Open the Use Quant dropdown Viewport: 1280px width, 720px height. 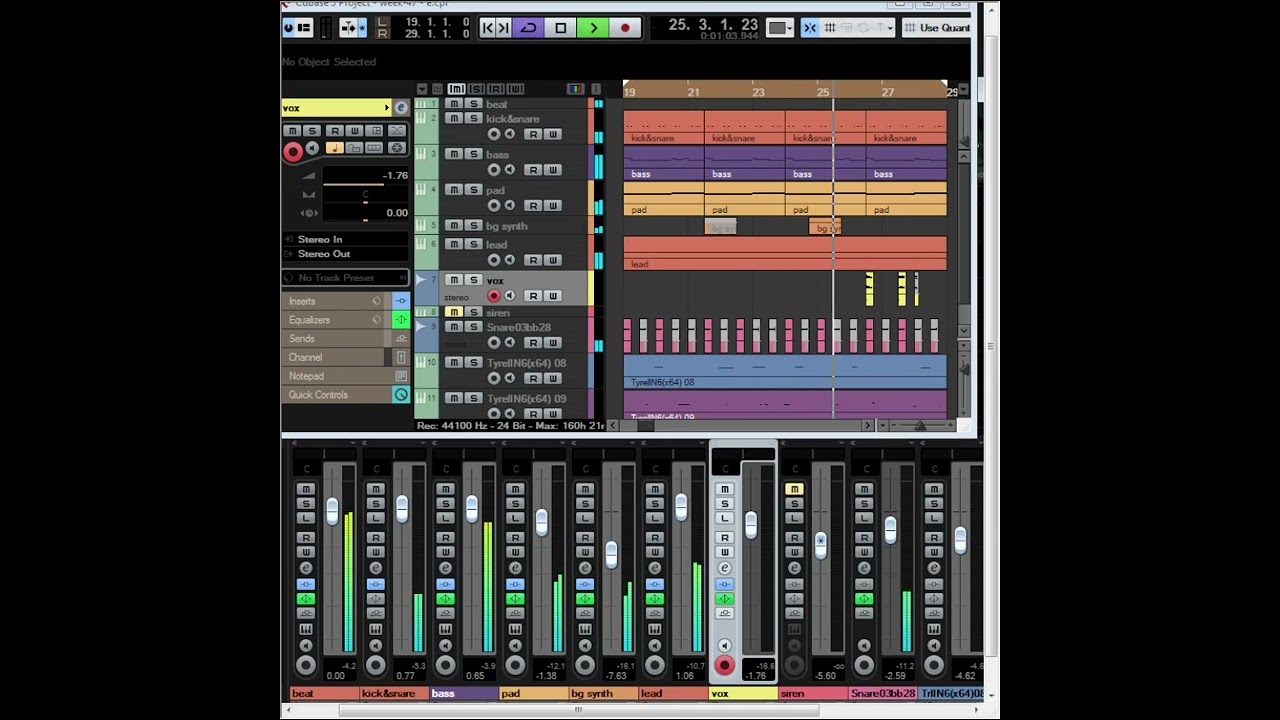pos(937,28)
